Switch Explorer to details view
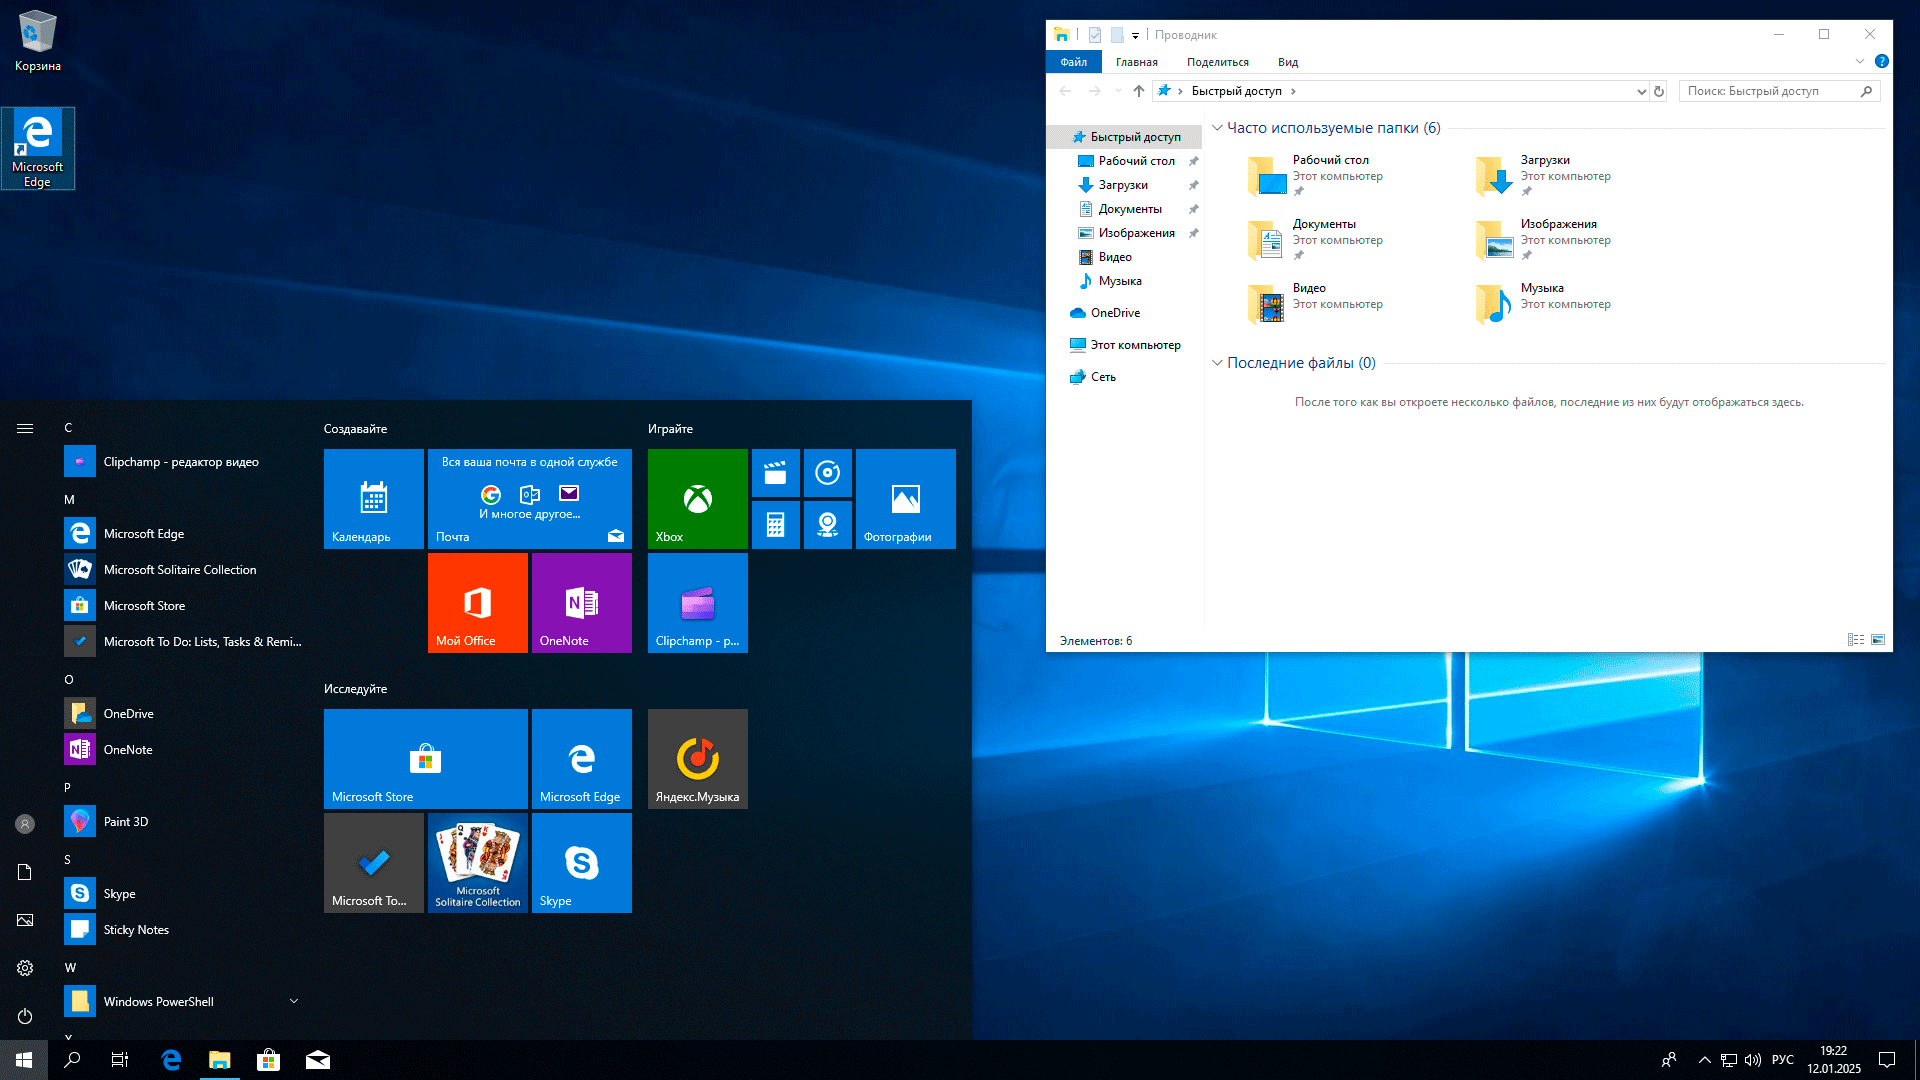This screenshot has width=1920, height=1080. [x=1855, y=640]
